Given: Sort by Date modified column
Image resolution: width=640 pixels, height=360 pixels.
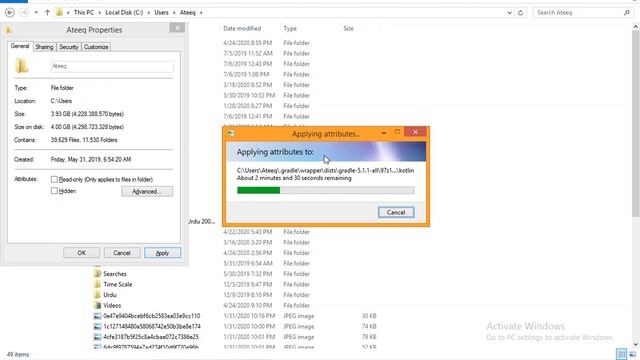Looking at the screenshot, I should pyautogui.click(x=242, y=29).
